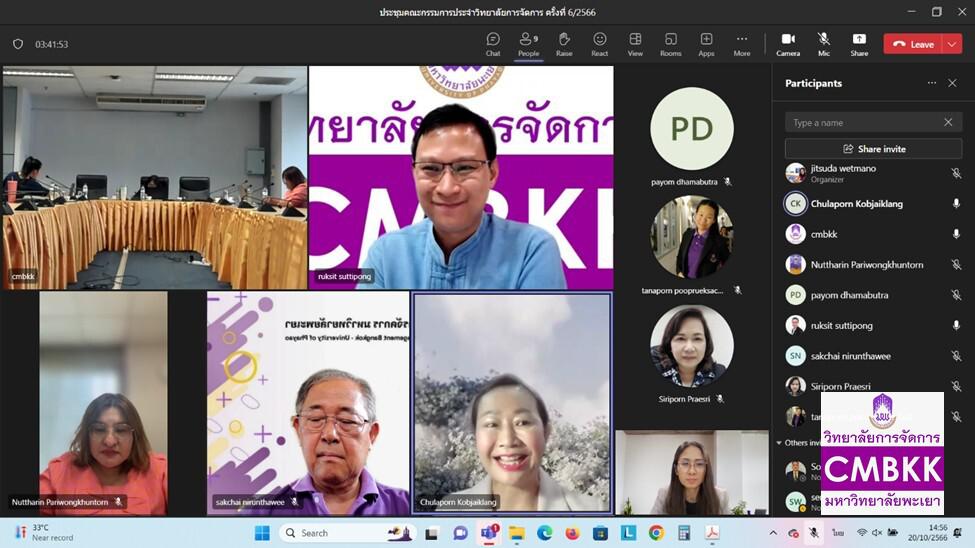Toggle mic for ruksit suttipong in list

click(x=956, y=325)
